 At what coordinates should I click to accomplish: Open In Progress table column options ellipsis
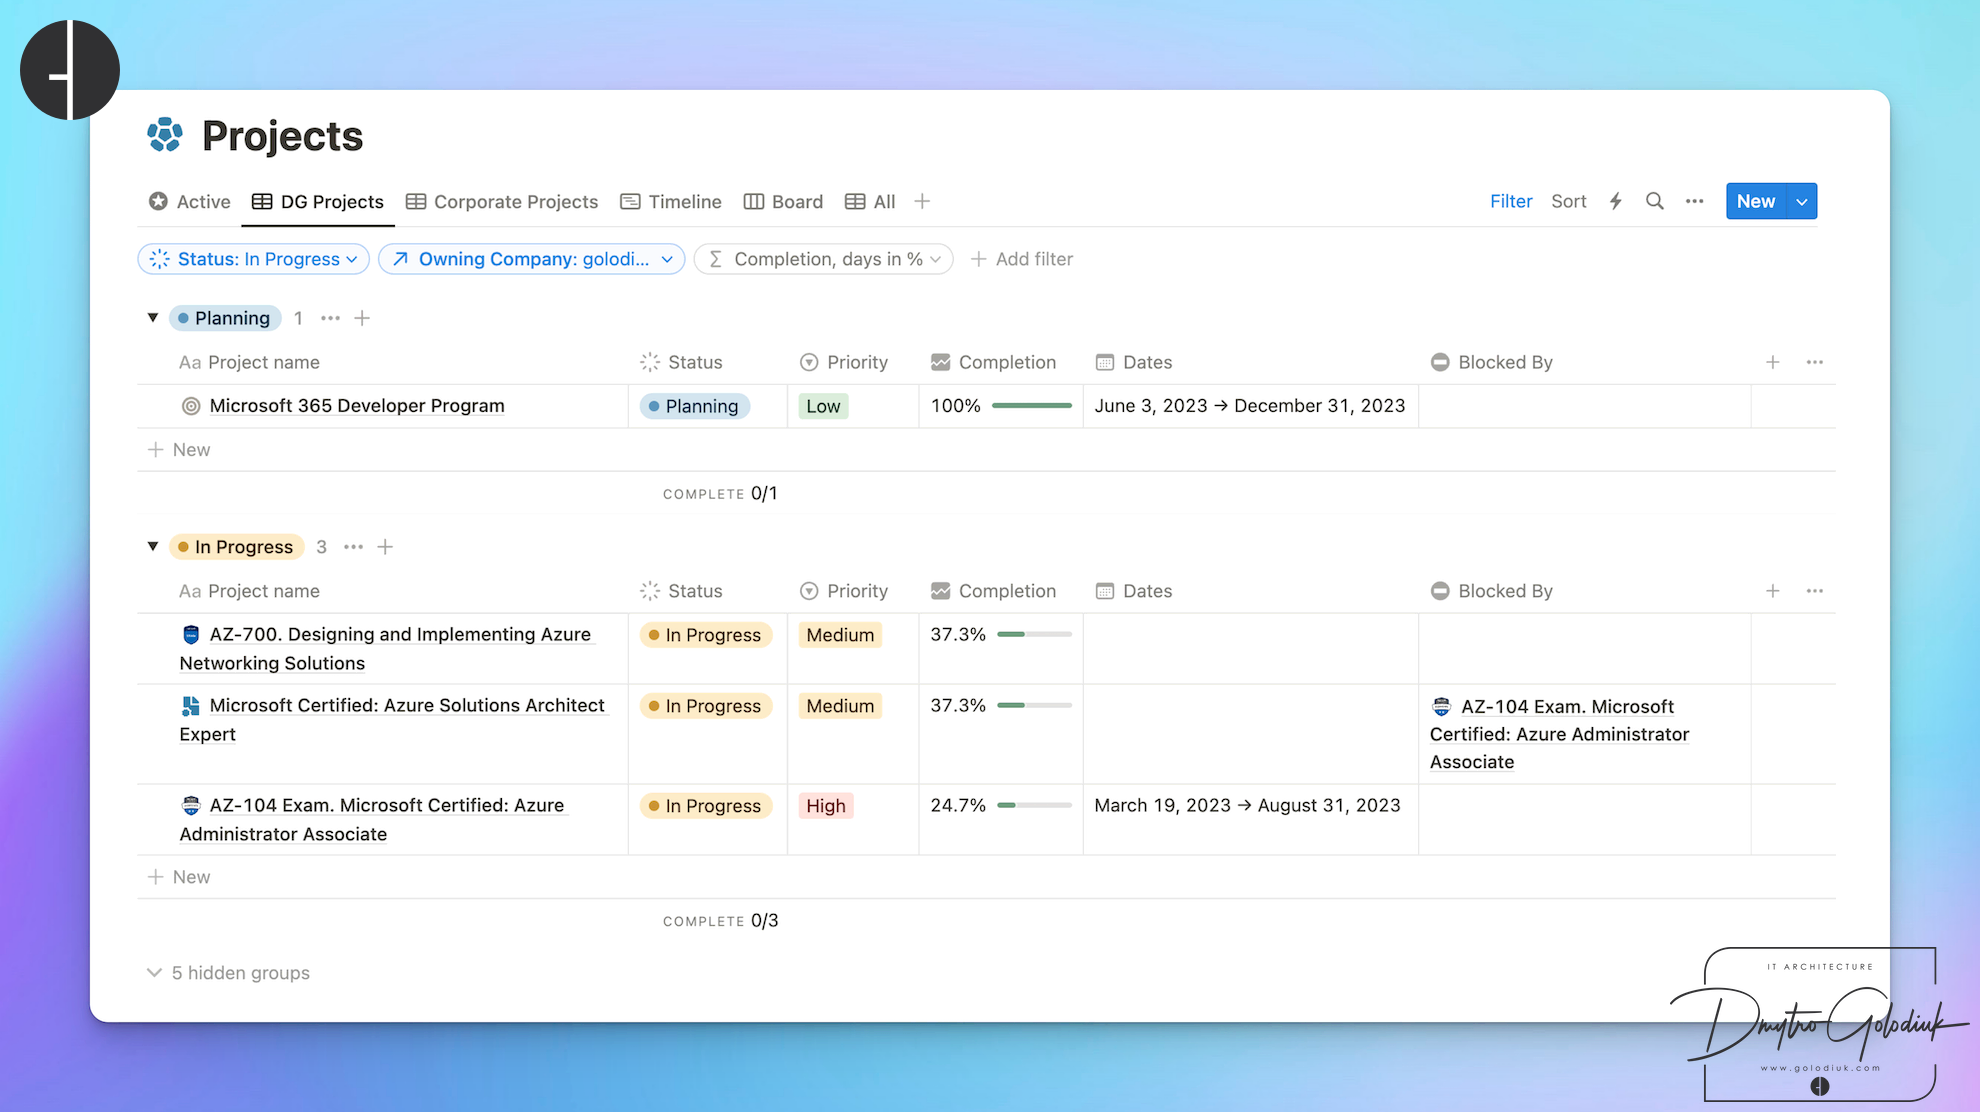(1814, 591)
